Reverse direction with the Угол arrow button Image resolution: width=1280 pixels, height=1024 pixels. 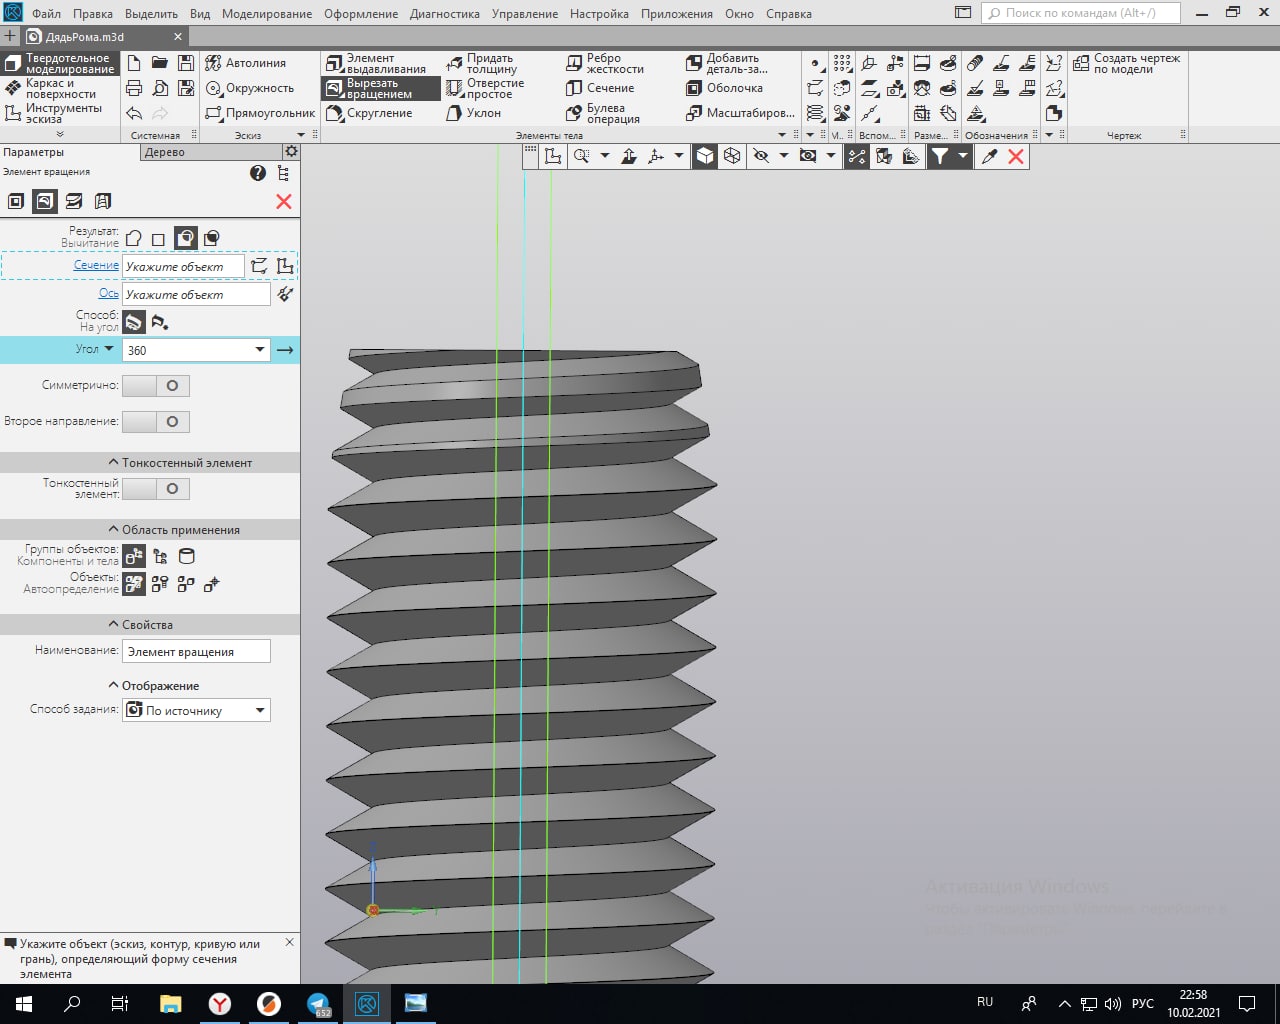285,350
